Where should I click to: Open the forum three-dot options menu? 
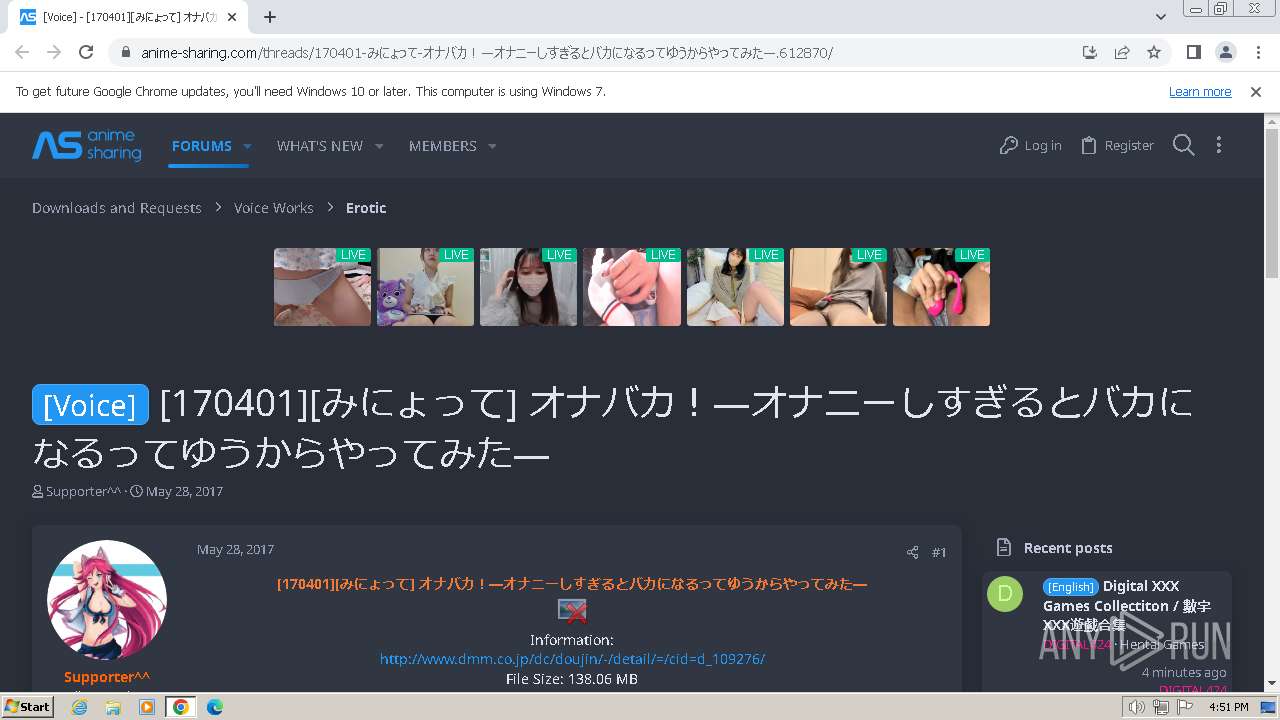tap(1218, 146)
